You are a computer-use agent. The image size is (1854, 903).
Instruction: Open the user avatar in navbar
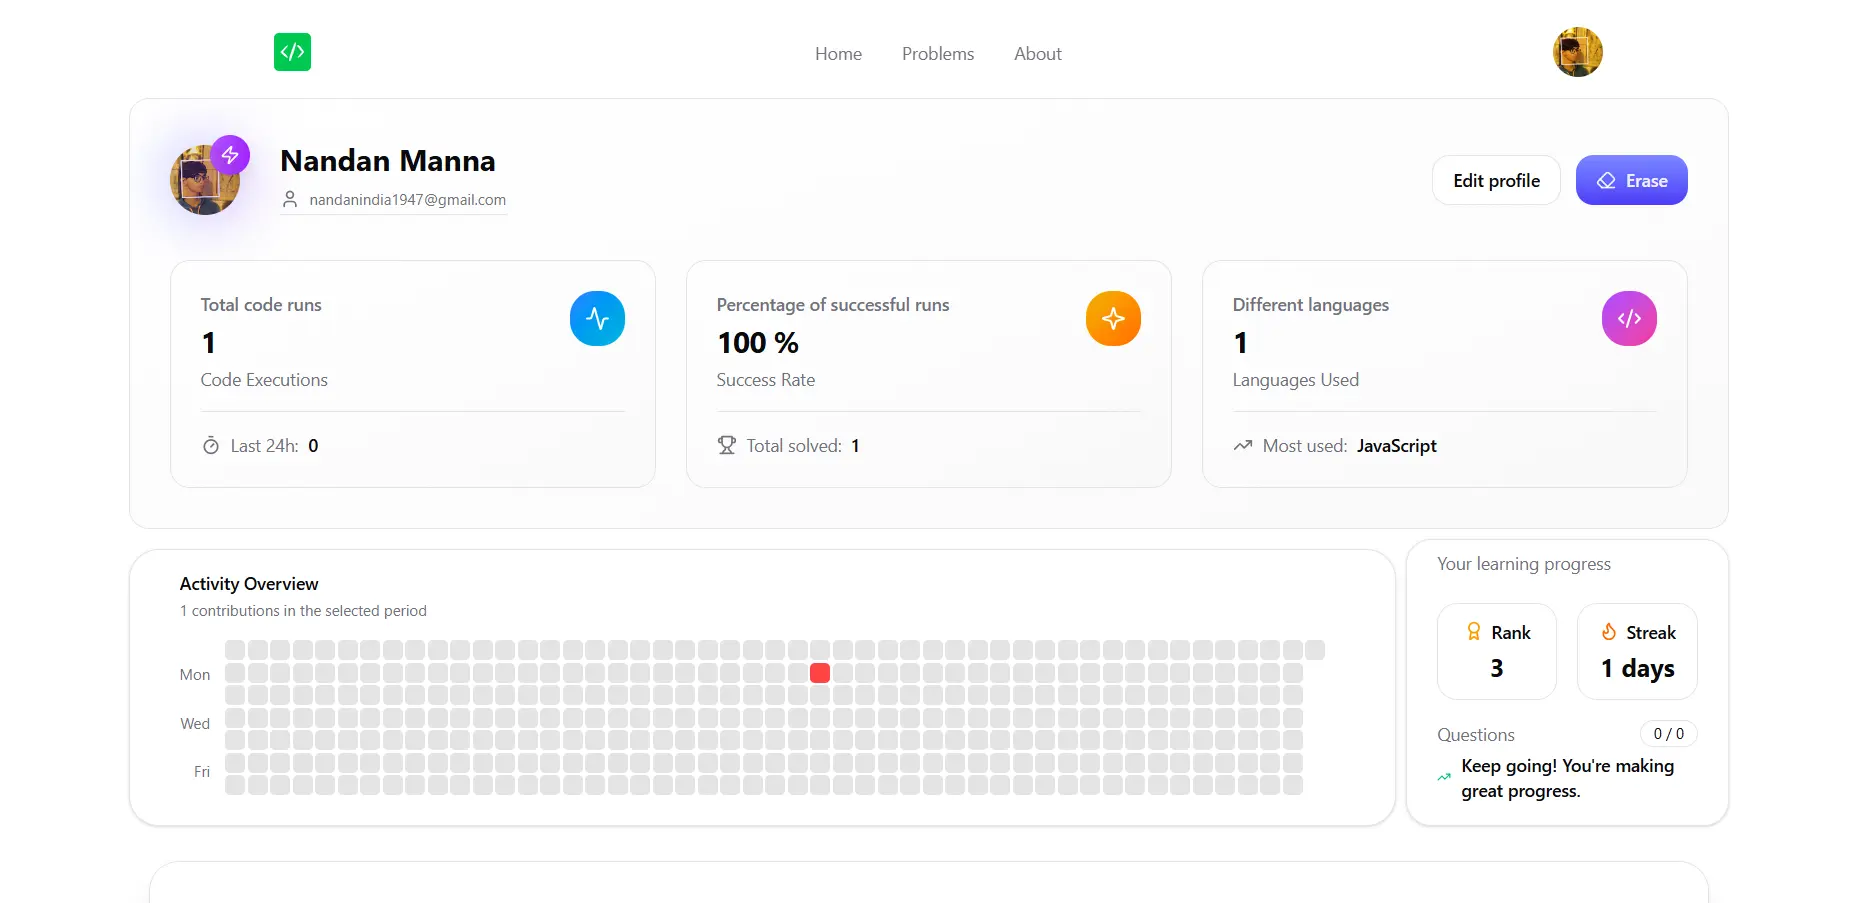[1577, 52]
